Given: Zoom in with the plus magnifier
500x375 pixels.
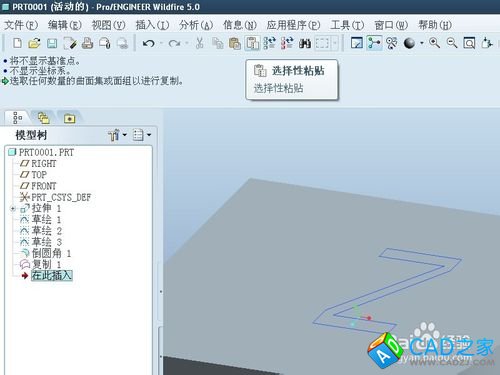Looking at the screenshot, I should click(434, 43).
